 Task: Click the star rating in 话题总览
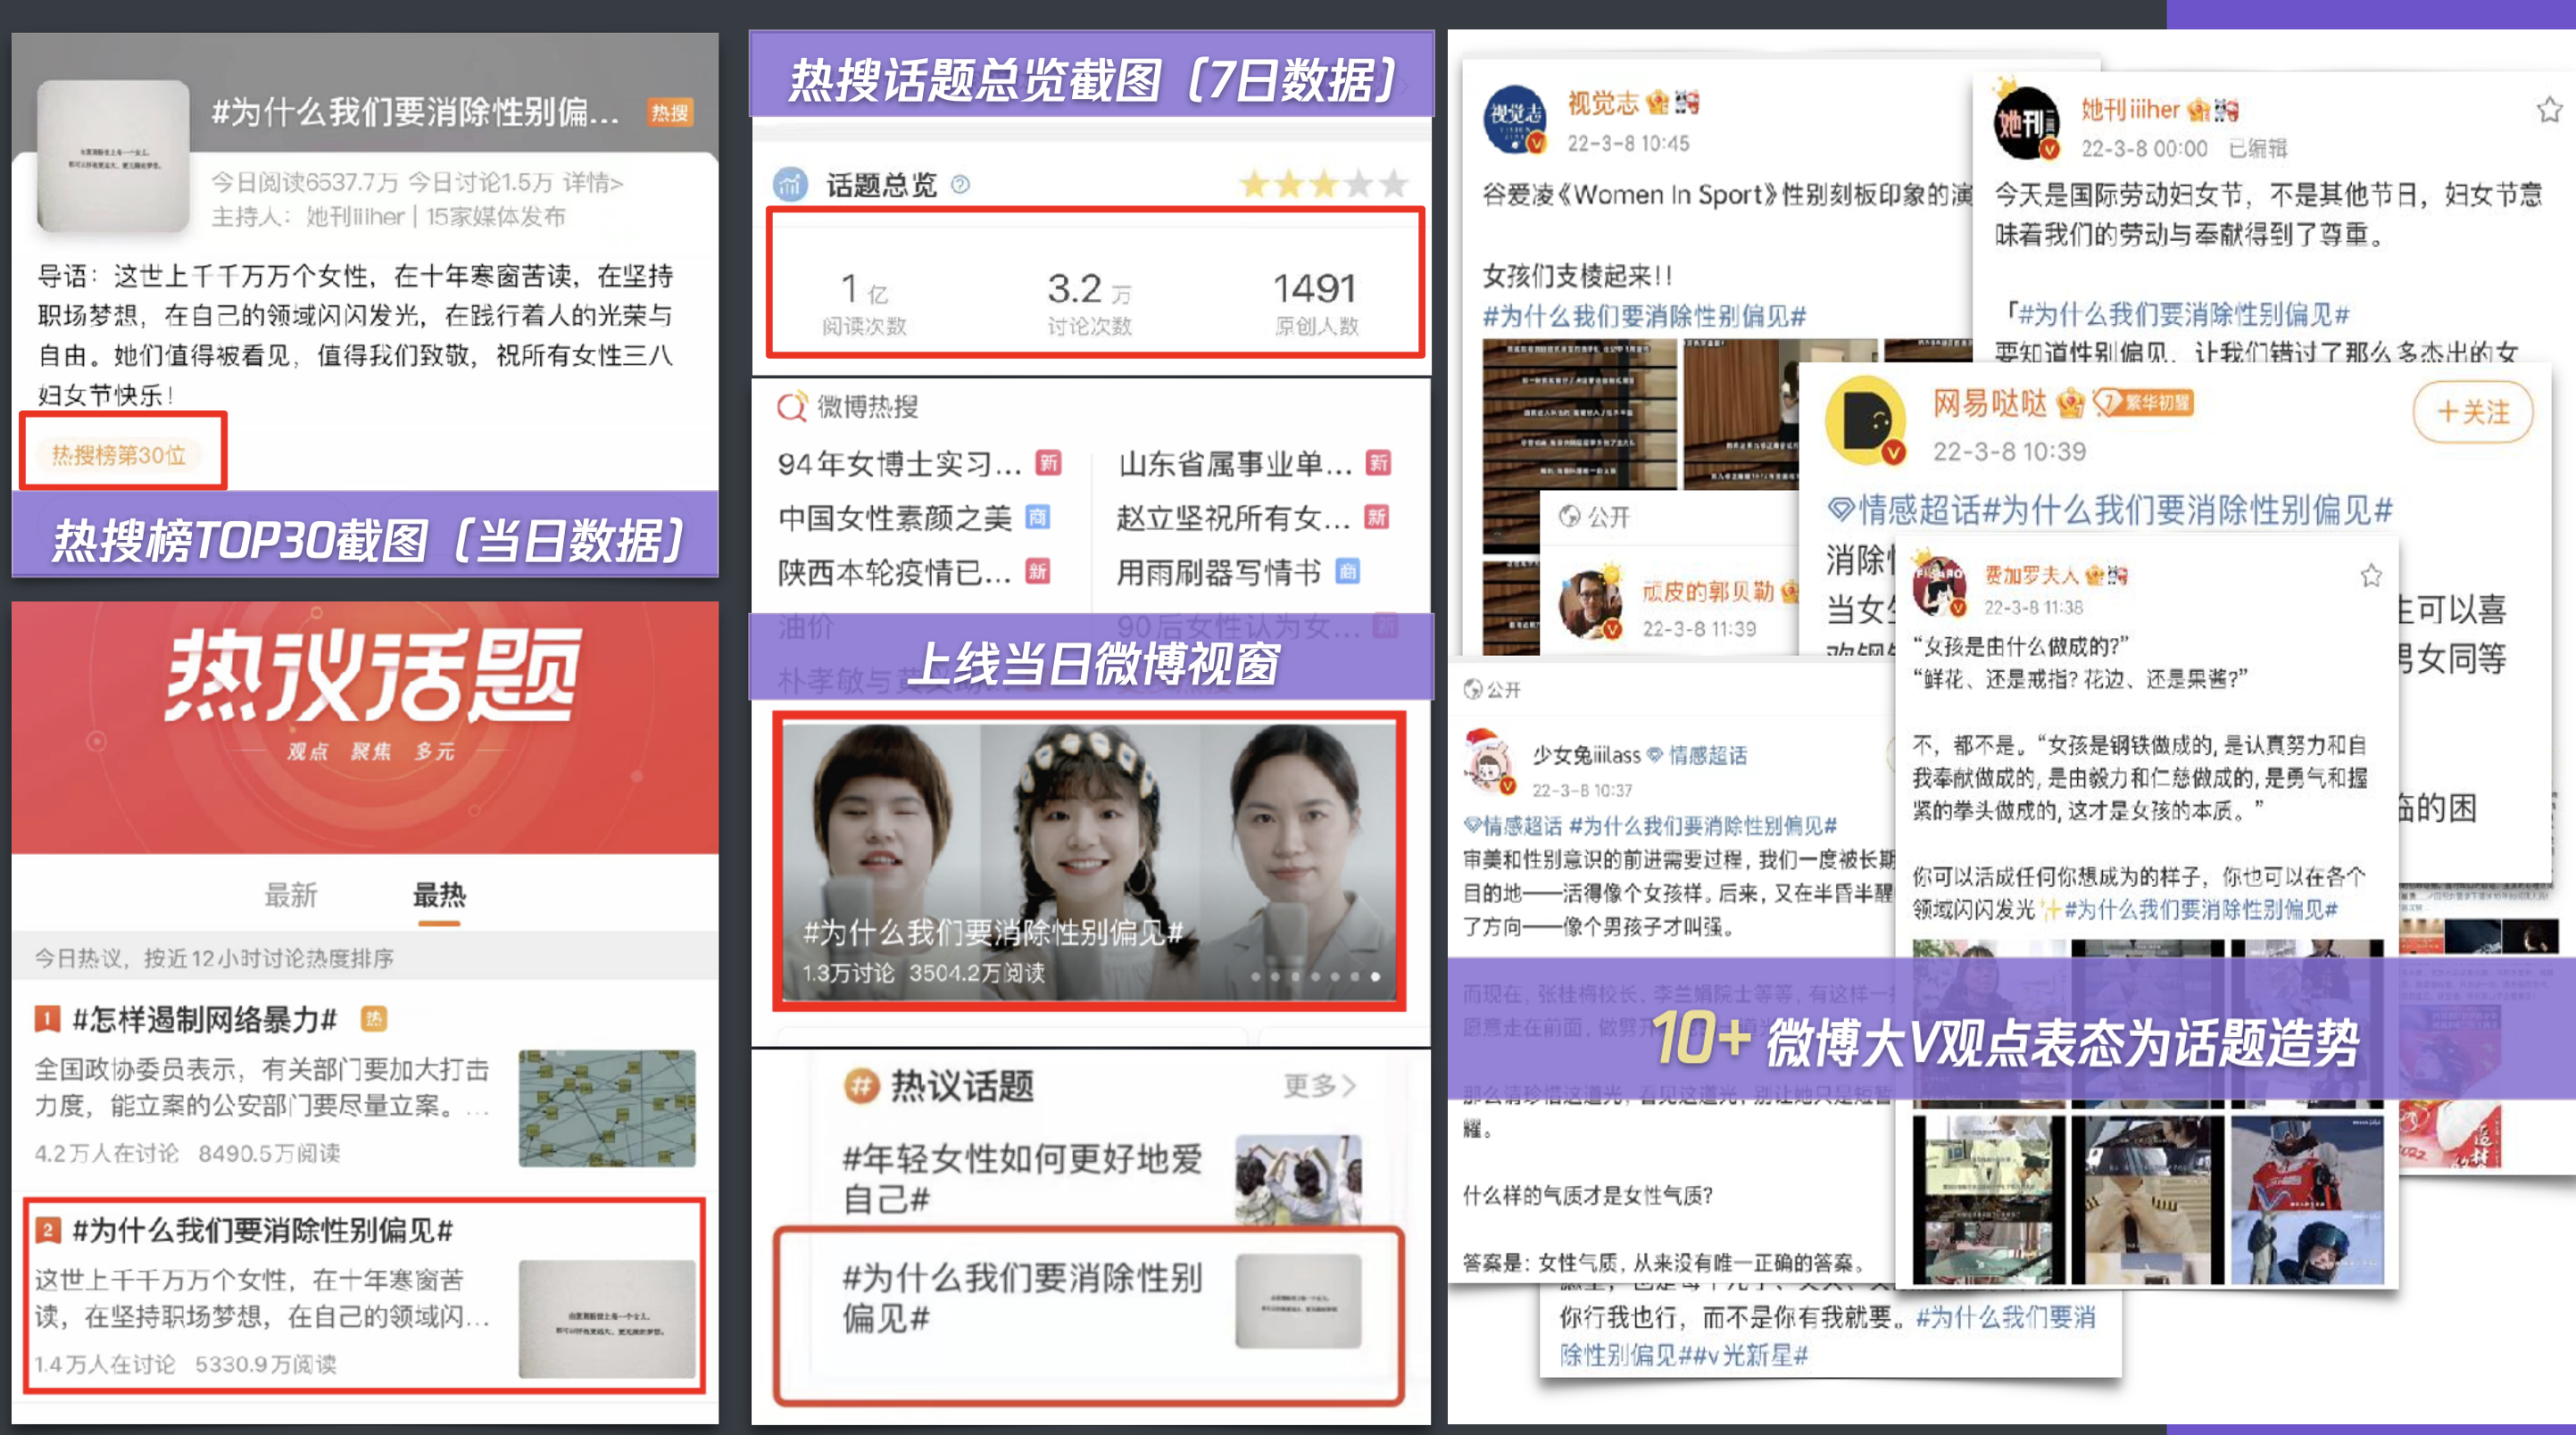[x=1323, y=184]
